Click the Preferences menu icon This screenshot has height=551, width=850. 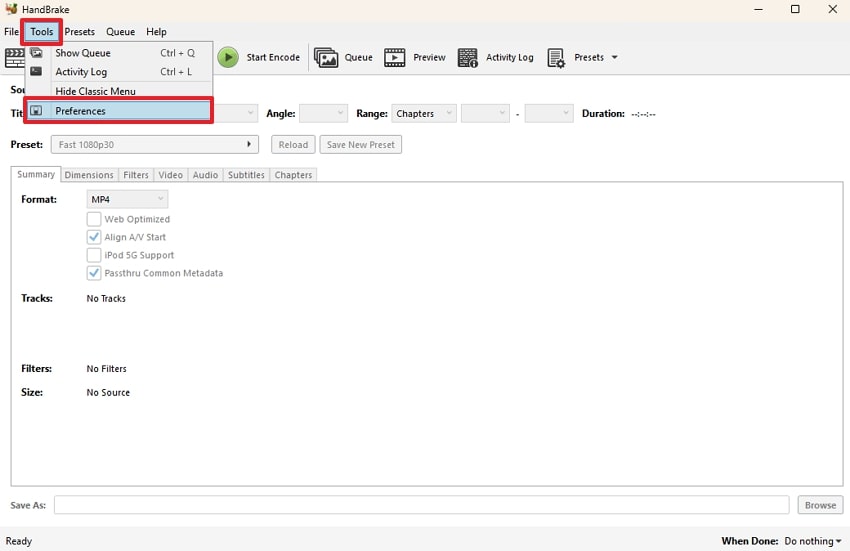click(36, 111)
